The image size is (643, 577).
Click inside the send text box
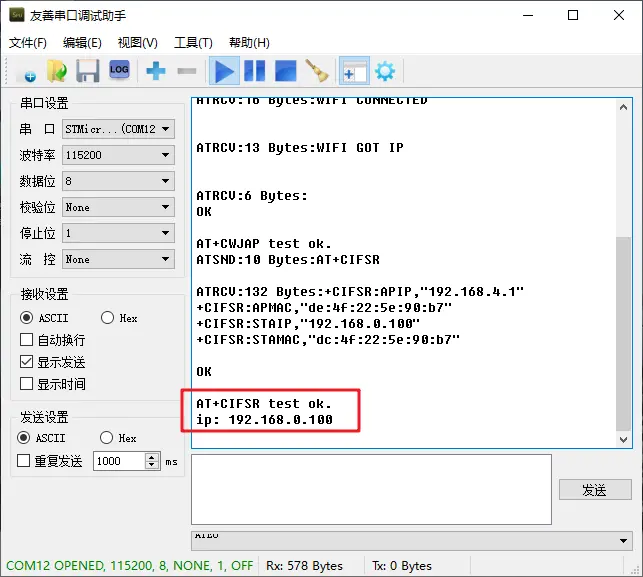pos(371,489)
